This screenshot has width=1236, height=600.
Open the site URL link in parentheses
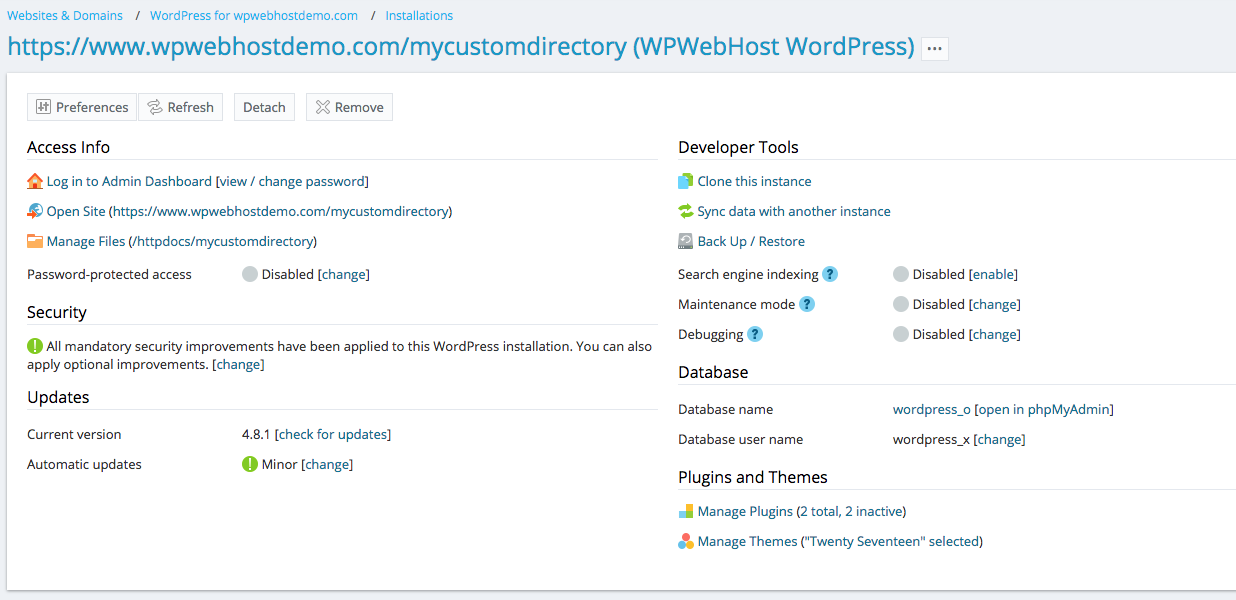pyautogui.click(x=280, y=211)
